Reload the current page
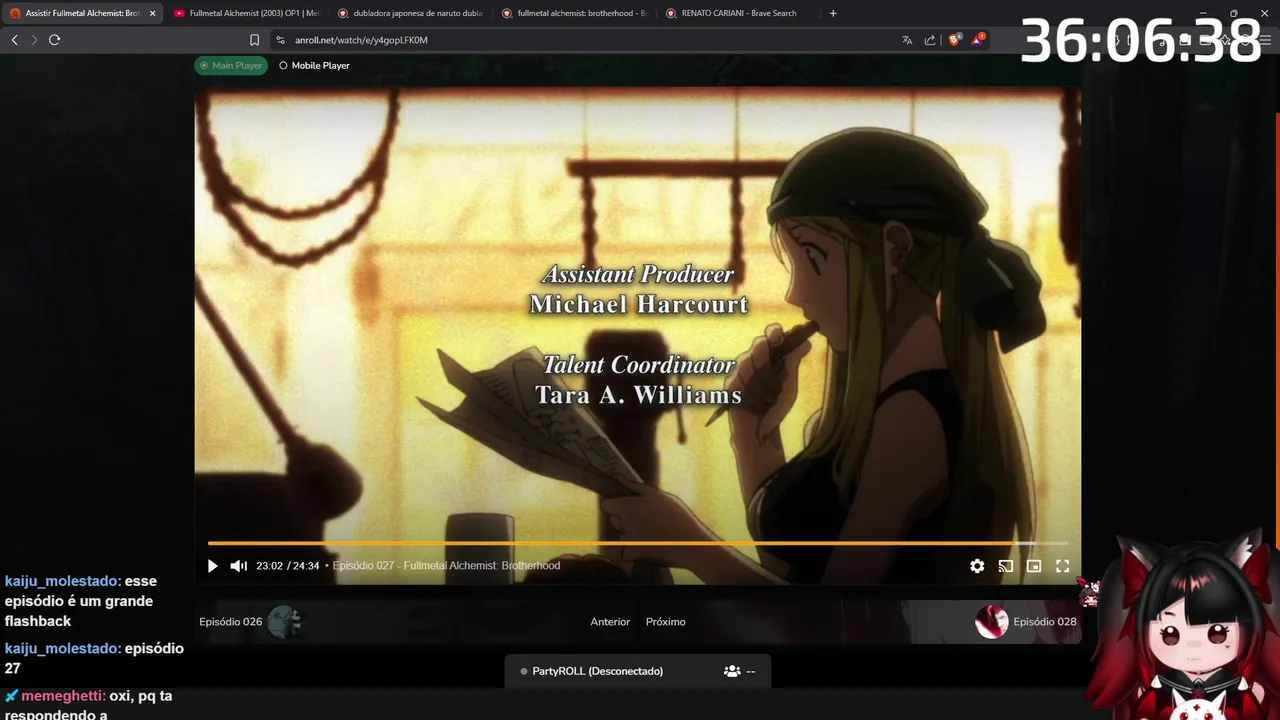Screen dimensions: 1280x720 [x=55, y=40]
